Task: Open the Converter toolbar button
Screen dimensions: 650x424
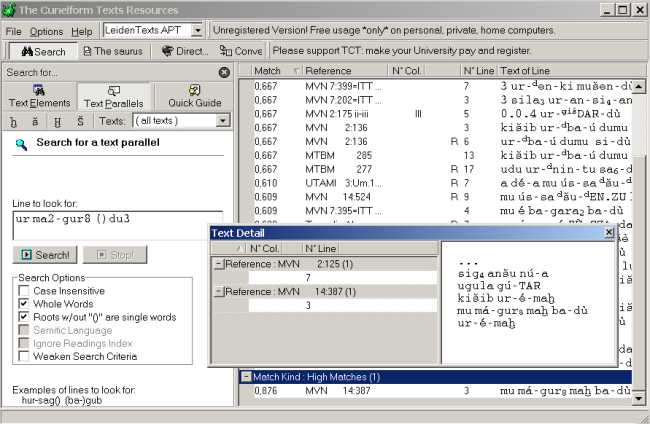Action: [241, 51]
